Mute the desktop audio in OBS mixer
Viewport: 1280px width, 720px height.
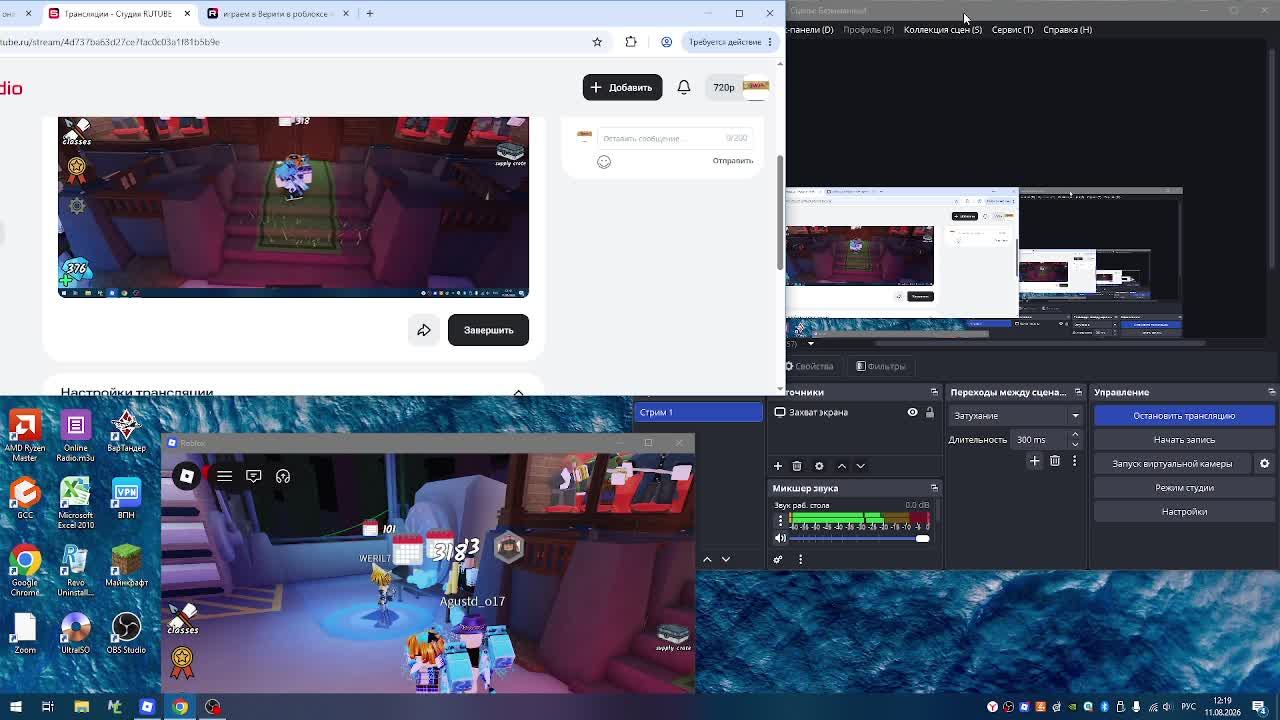click(x=780, y=539)
